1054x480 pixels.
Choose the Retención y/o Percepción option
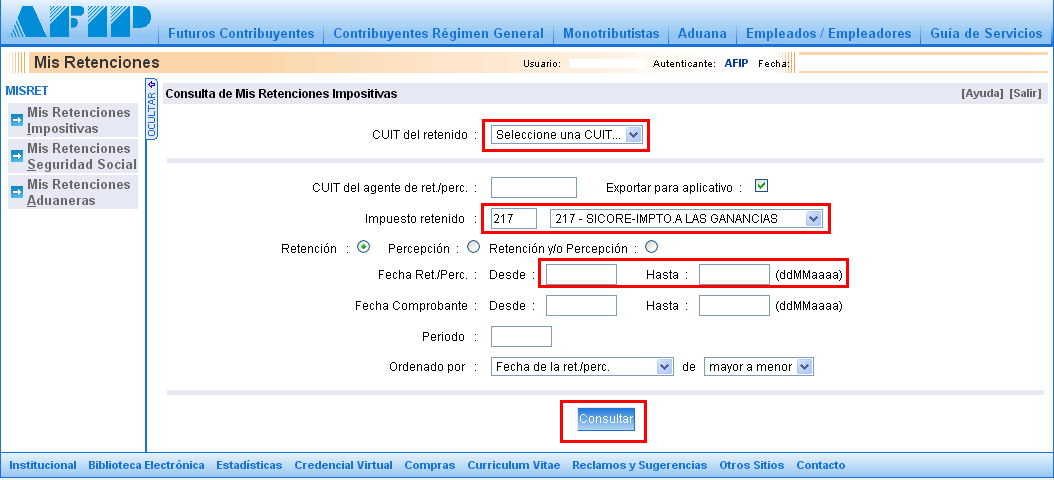652,247
